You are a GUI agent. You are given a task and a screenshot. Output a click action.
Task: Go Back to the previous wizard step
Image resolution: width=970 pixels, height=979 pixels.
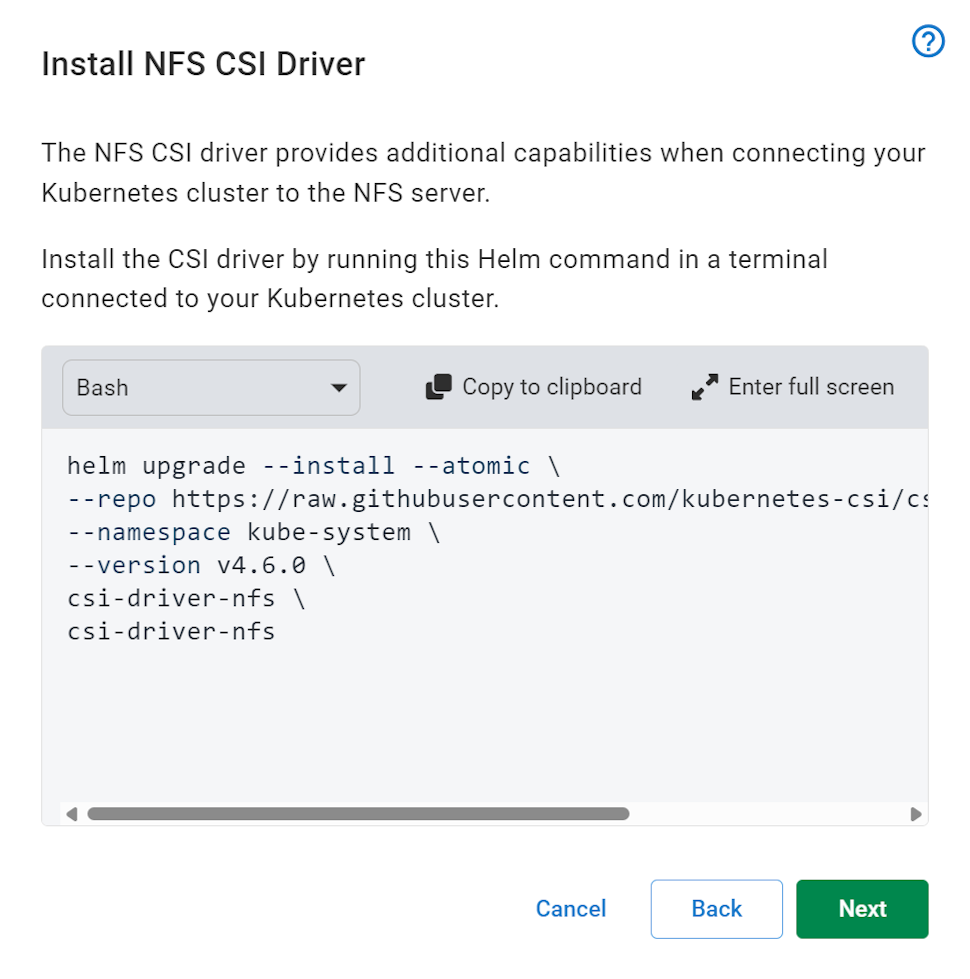(716, 909)
